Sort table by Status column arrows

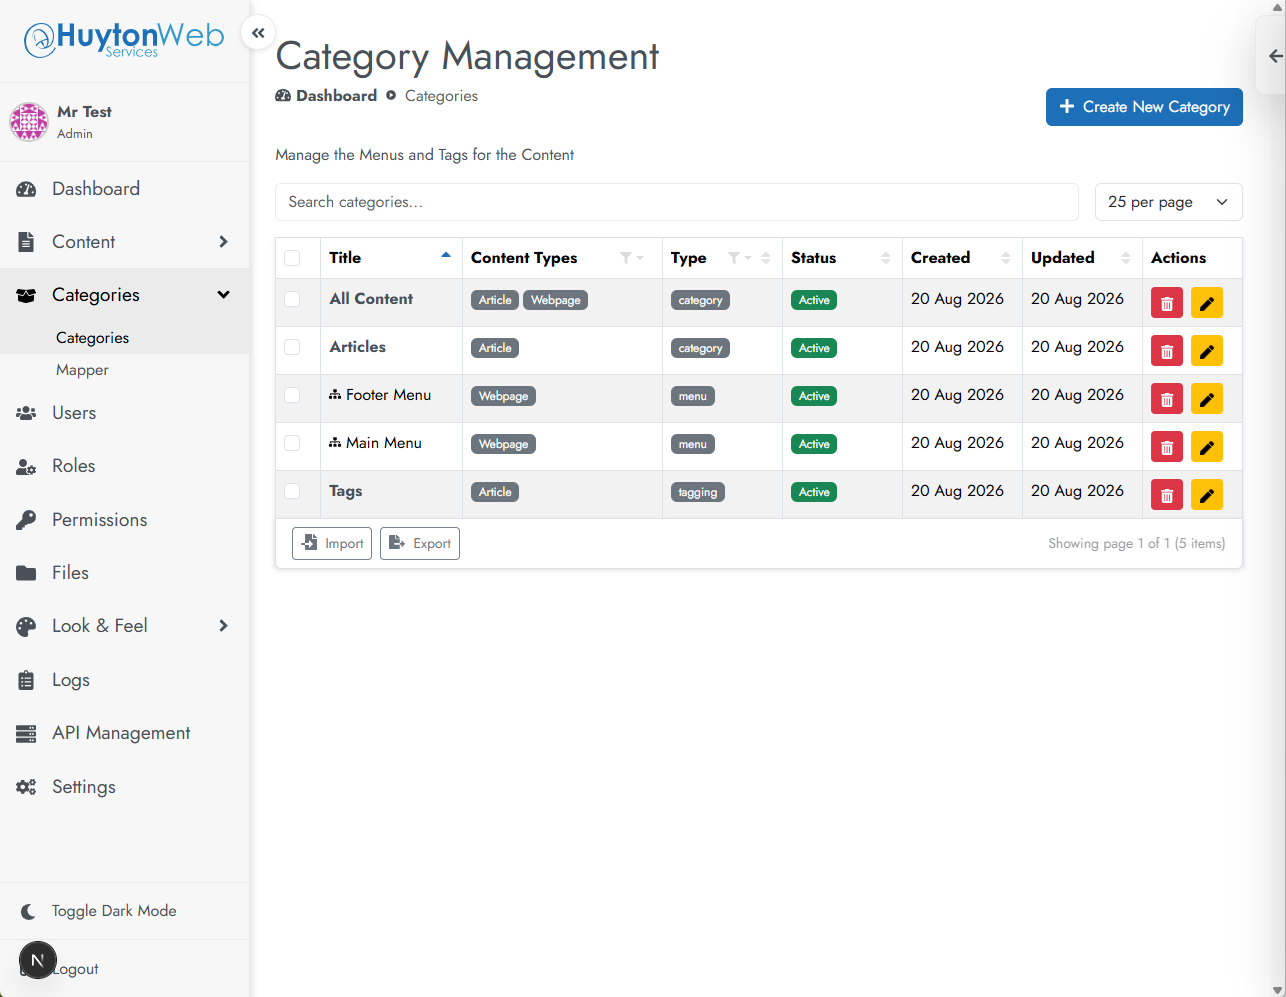click(x=886, y=258)
